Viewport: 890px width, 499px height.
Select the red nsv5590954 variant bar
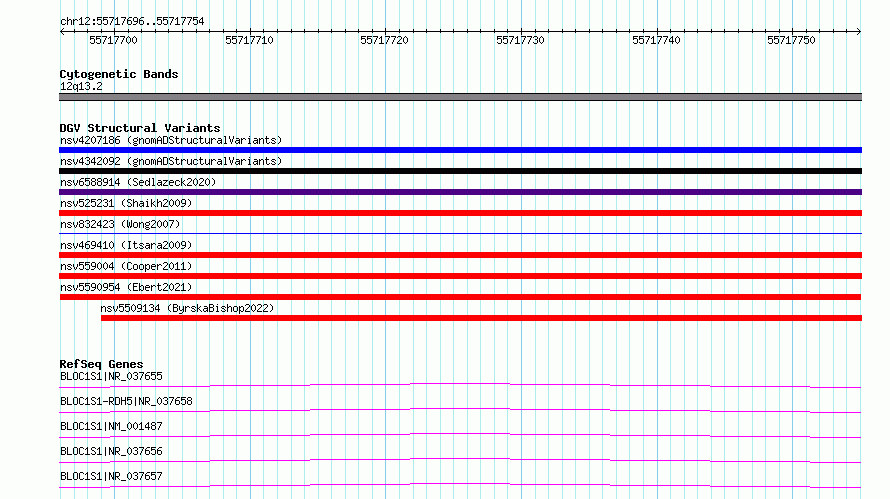click(460, 297)
